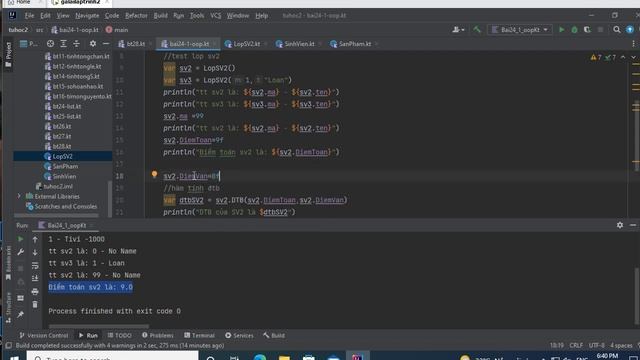Click UTF-8 encoding in status bar
Screen dimensions: 640x360
tap(596, 345)
